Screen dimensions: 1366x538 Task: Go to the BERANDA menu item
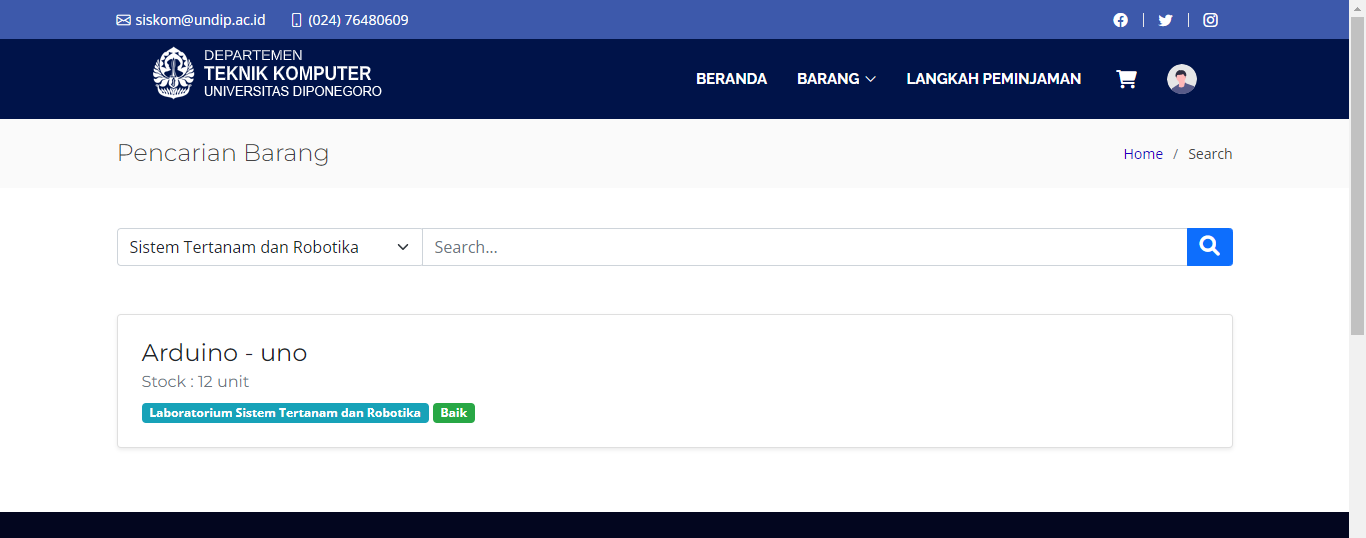tap(731, 79)
